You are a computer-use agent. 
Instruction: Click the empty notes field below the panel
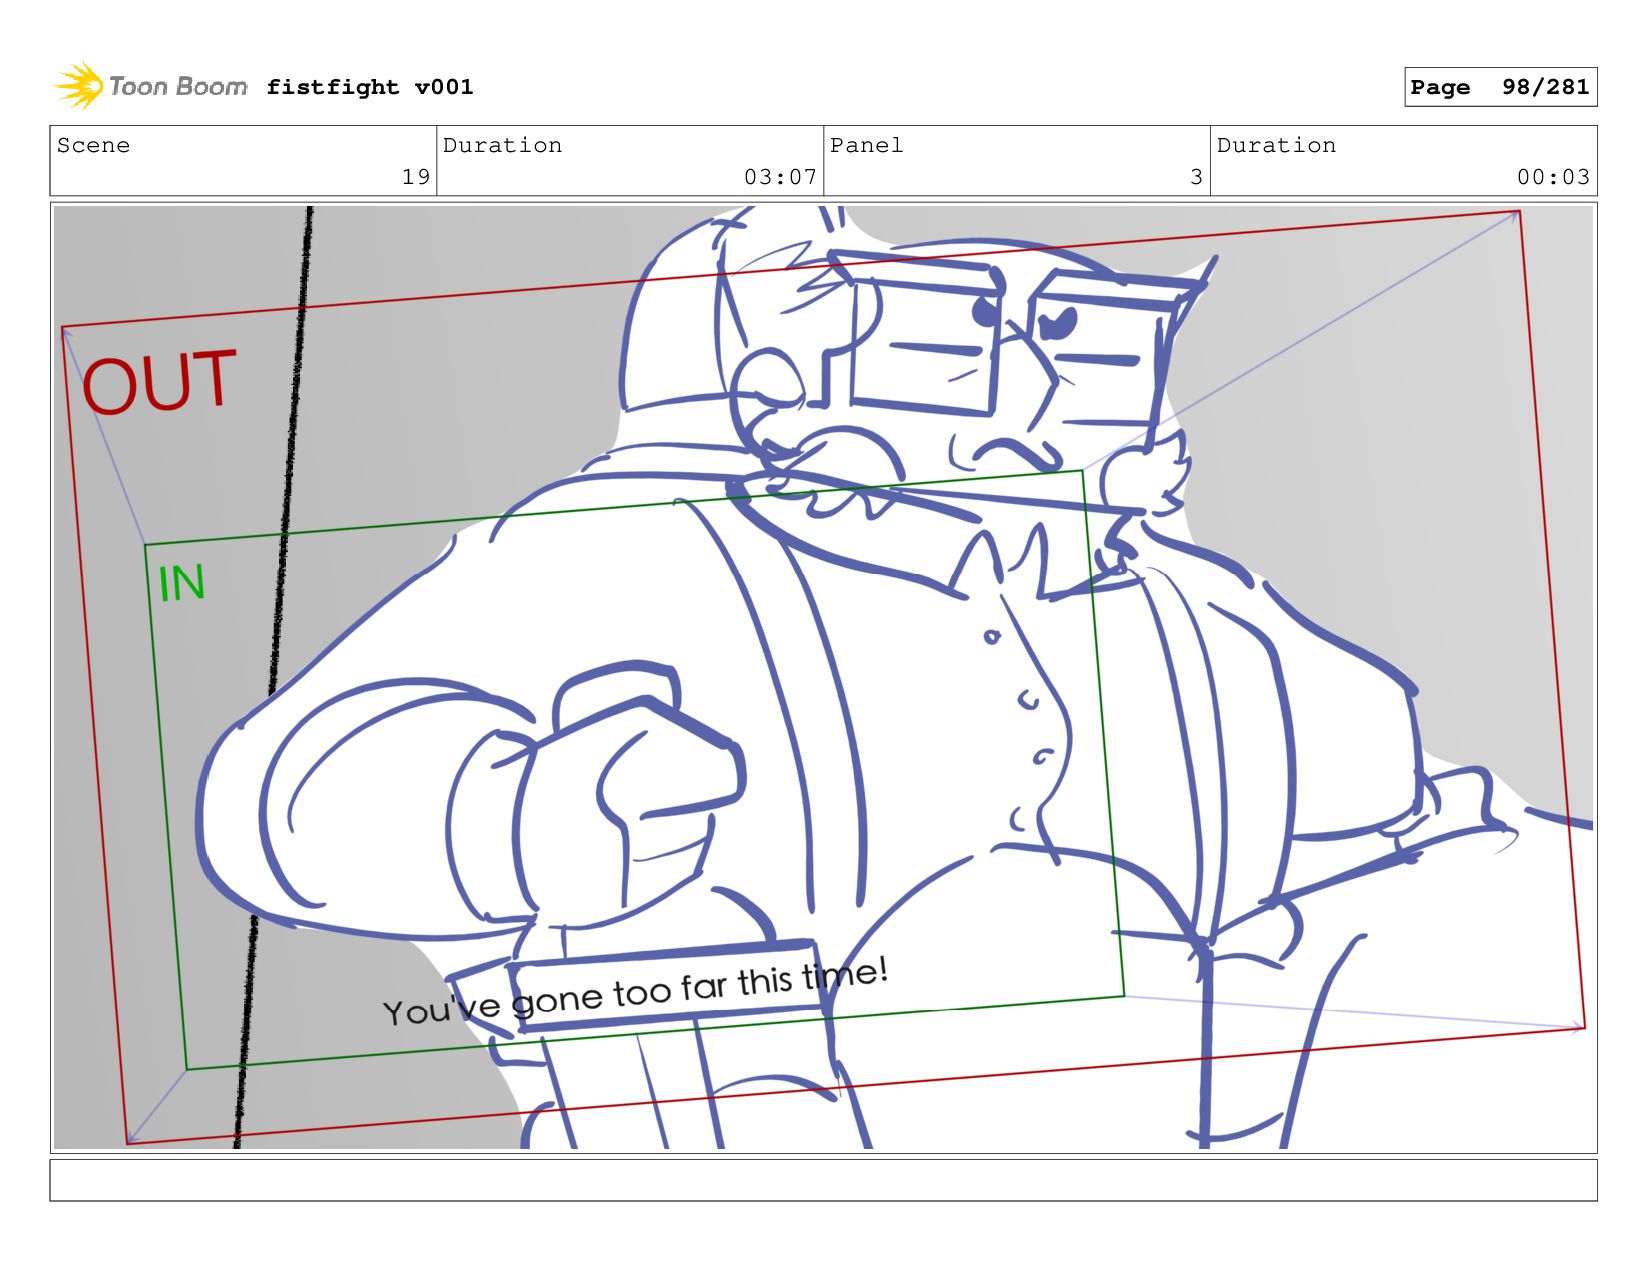823,1180
